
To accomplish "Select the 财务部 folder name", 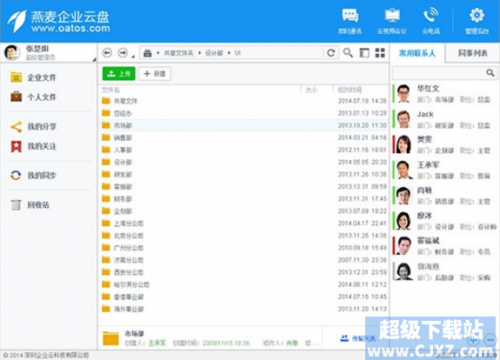I will 123,199.
